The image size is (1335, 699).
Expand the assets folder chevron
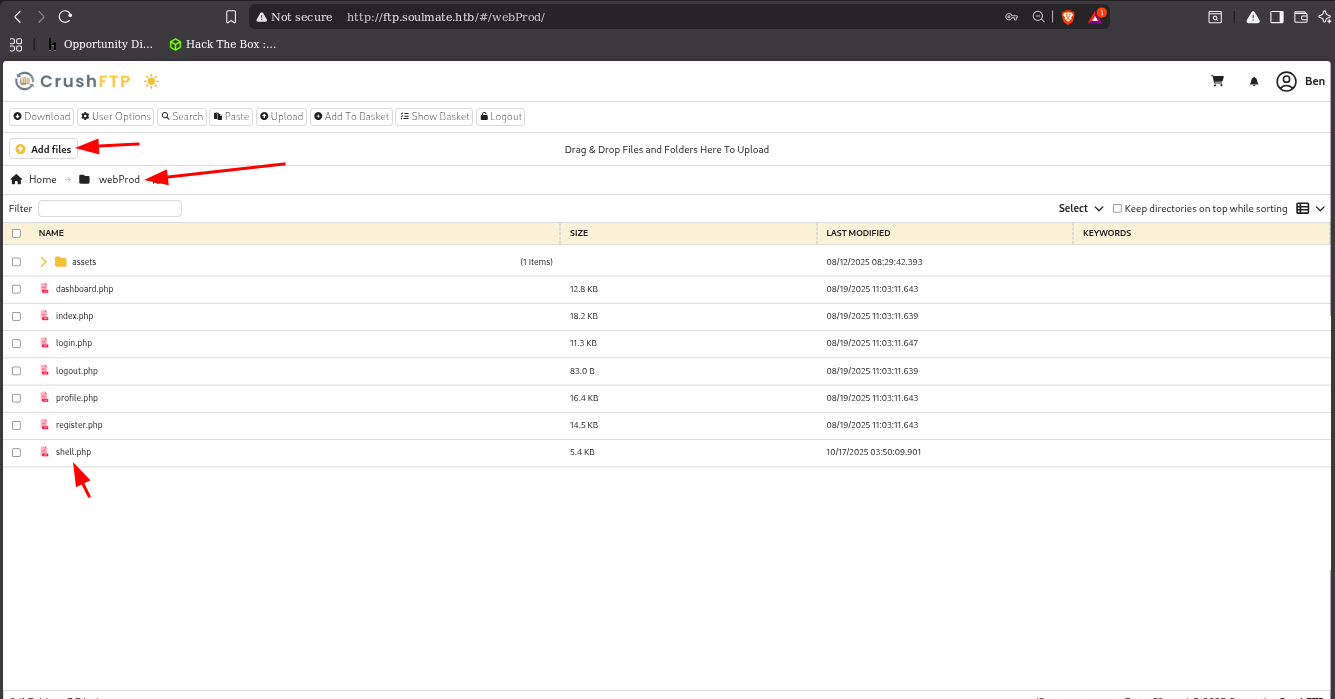click(43, 262)
